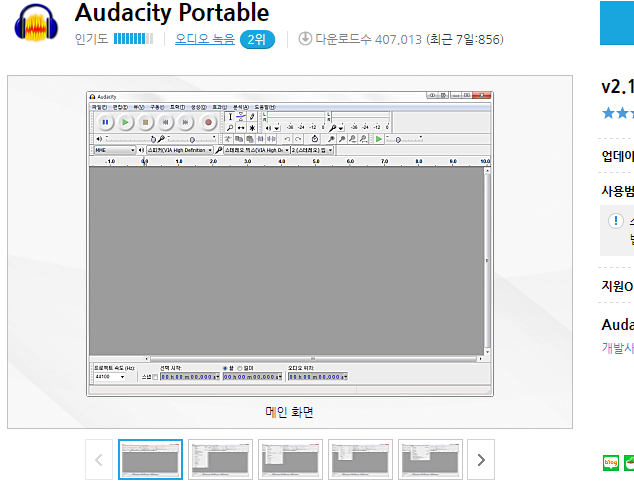
Task: Open the 2 (스테레오) channels dropdown
Action: [312, 150]
